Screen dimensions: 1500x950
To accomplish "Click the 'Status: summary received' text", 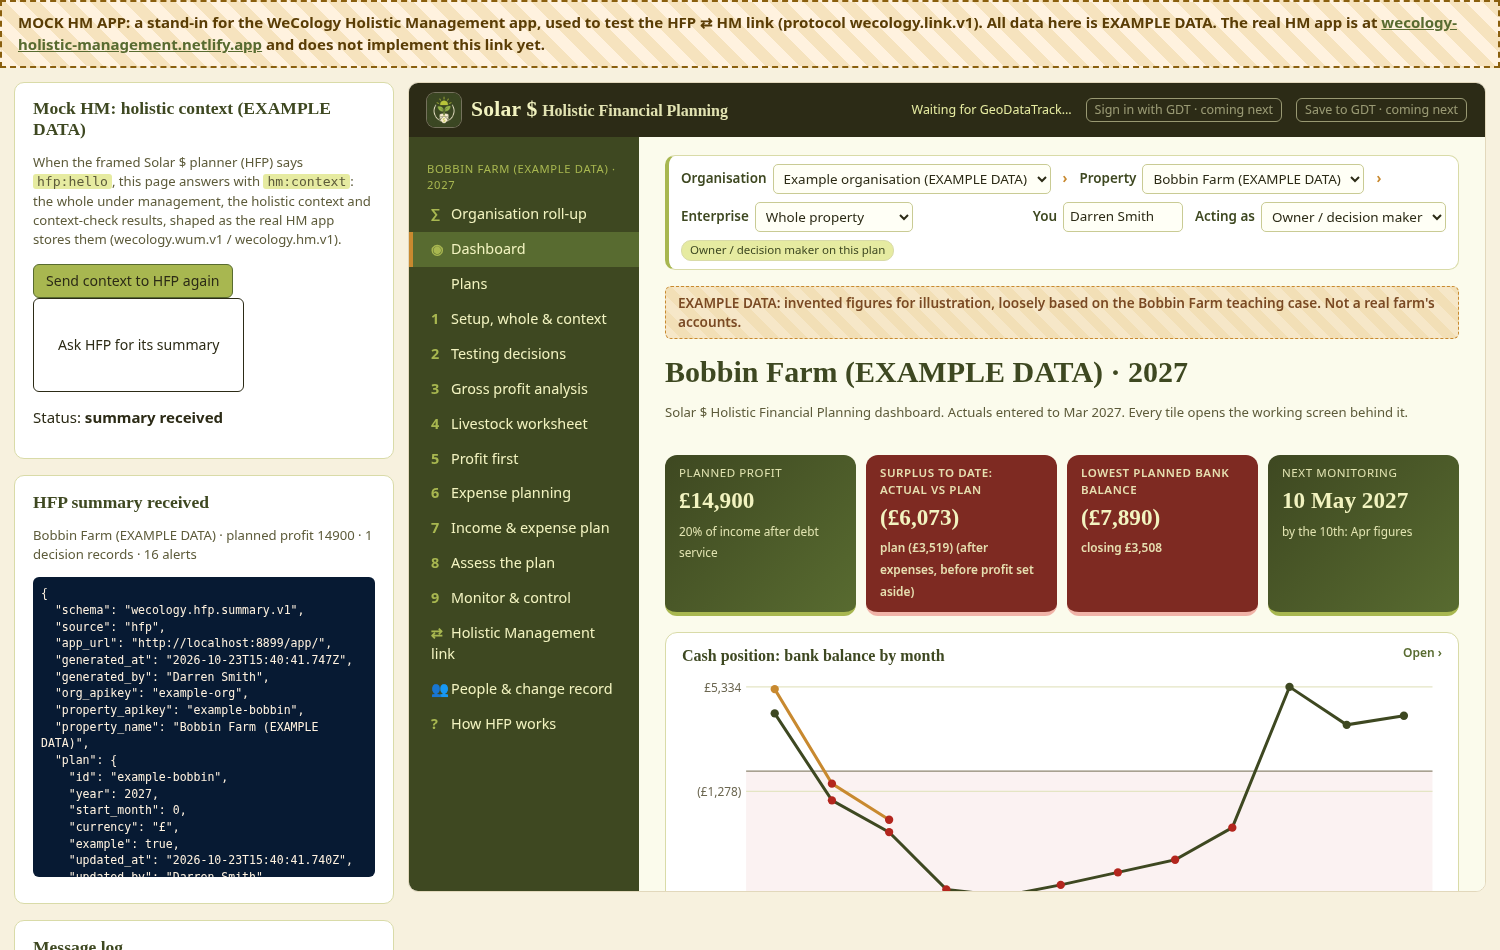I will (128, 418).
